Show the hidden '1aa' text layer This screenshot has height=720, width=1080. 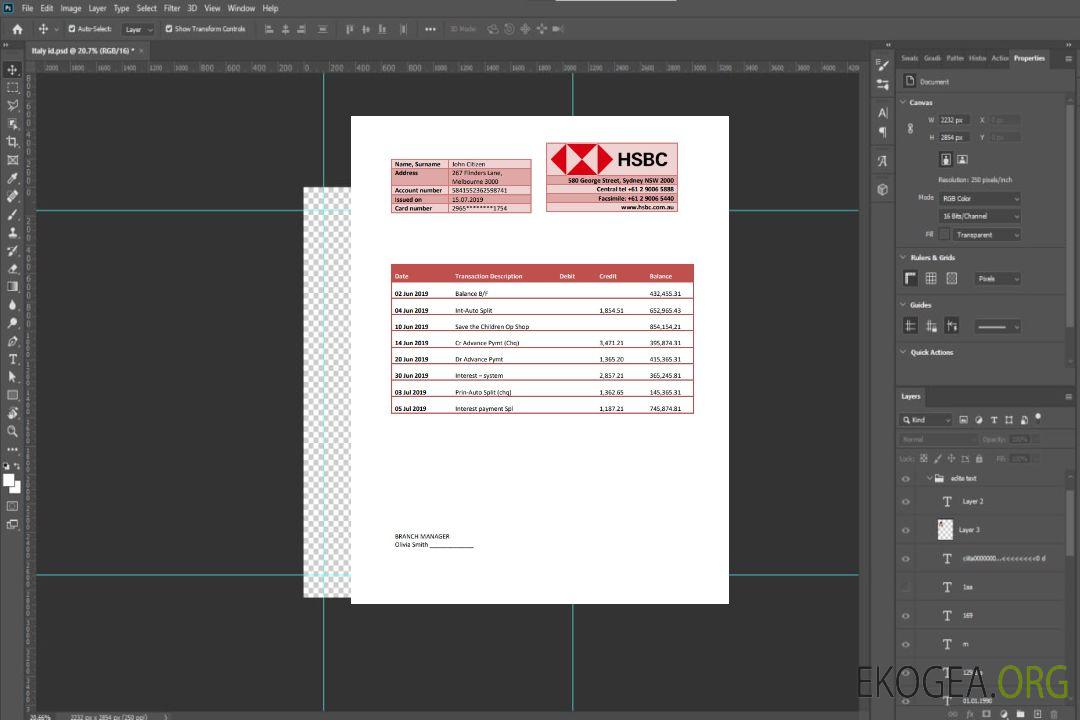click(906, 587)
